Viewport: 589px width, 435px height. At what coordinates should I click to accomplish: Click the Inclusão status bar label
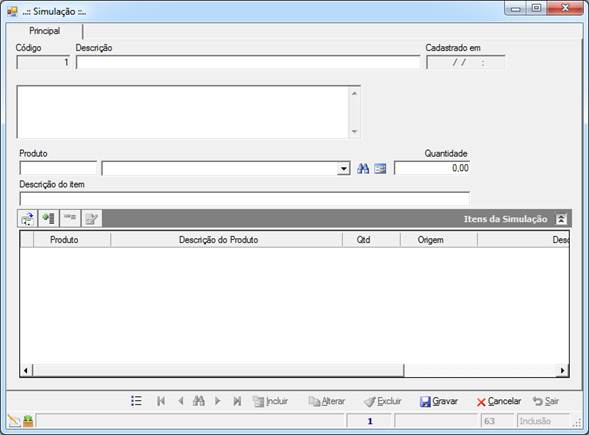tap(535, 421)
